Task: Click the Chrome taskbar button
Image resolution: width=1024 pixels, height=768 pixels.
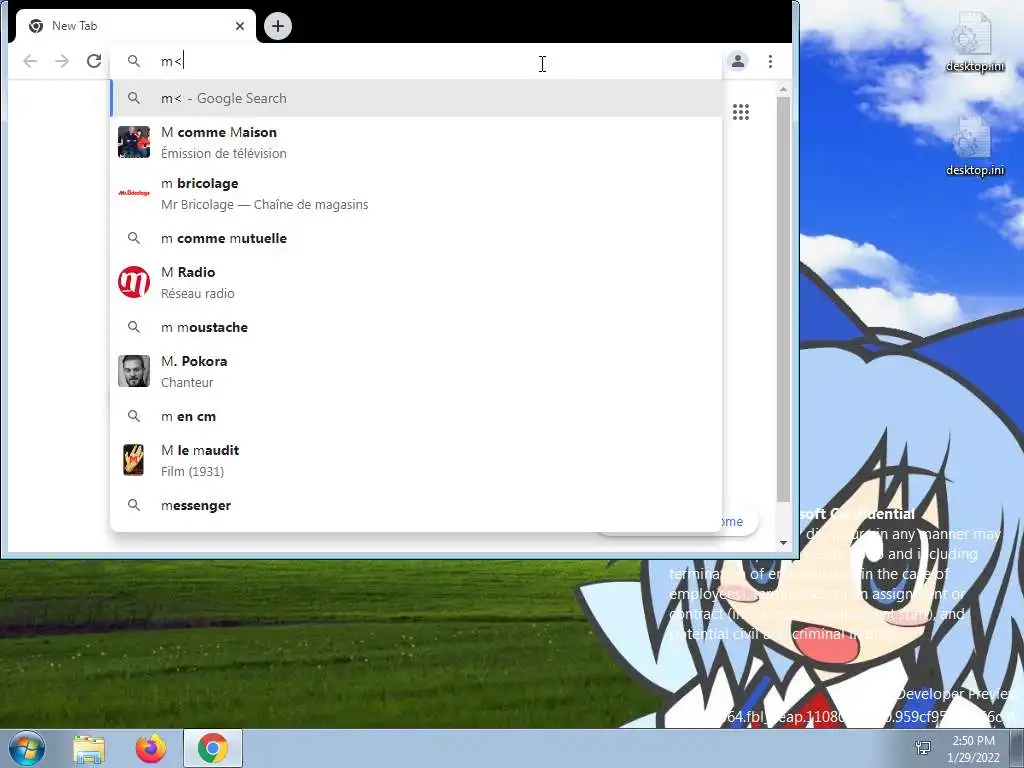Action: click(213, 748)
